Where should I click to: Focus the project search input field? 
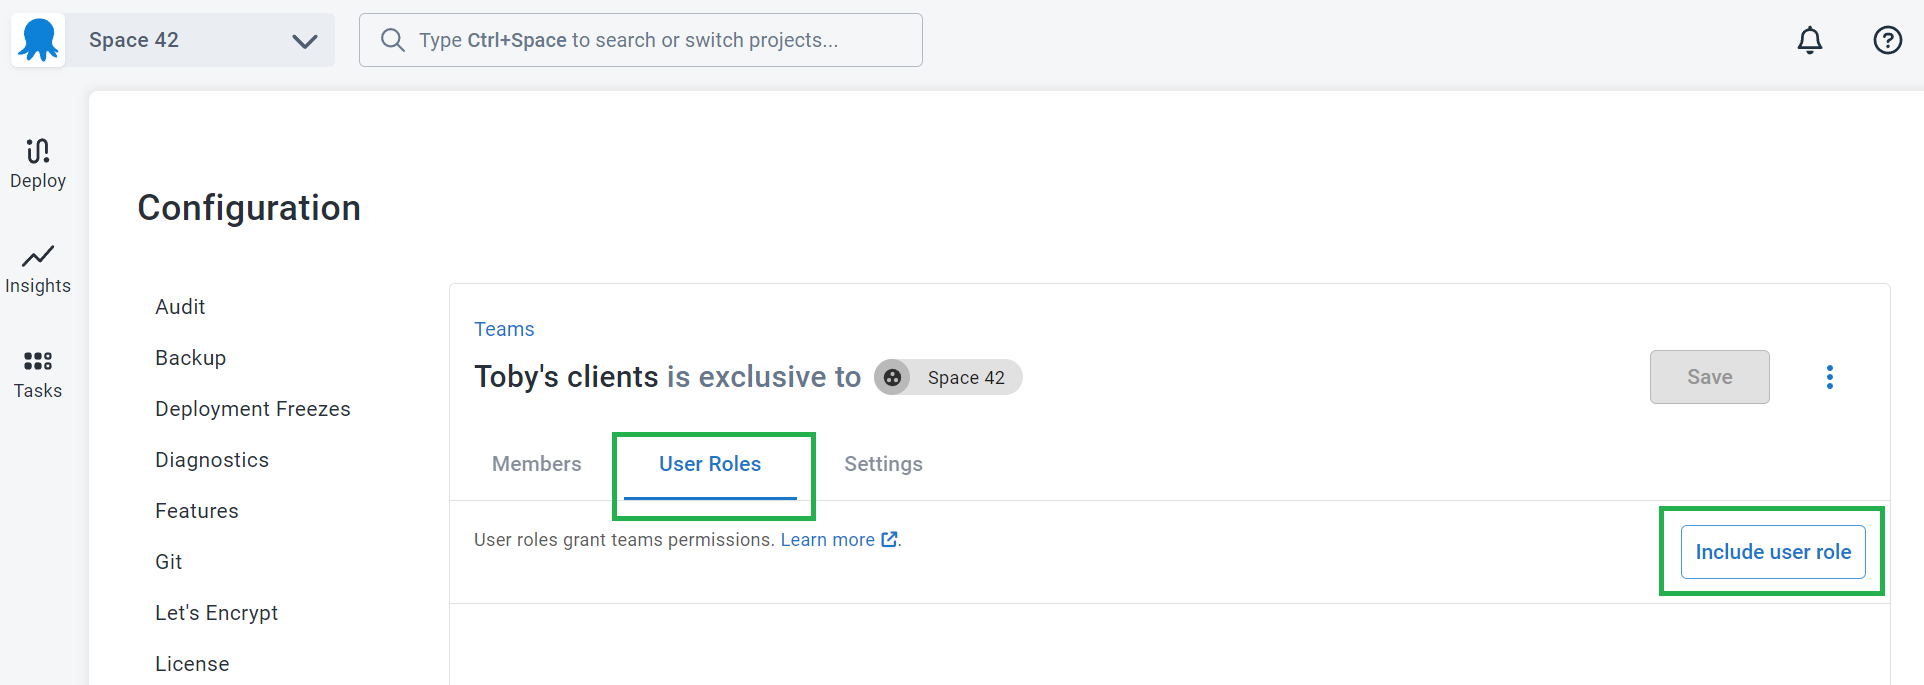[641, 40]
